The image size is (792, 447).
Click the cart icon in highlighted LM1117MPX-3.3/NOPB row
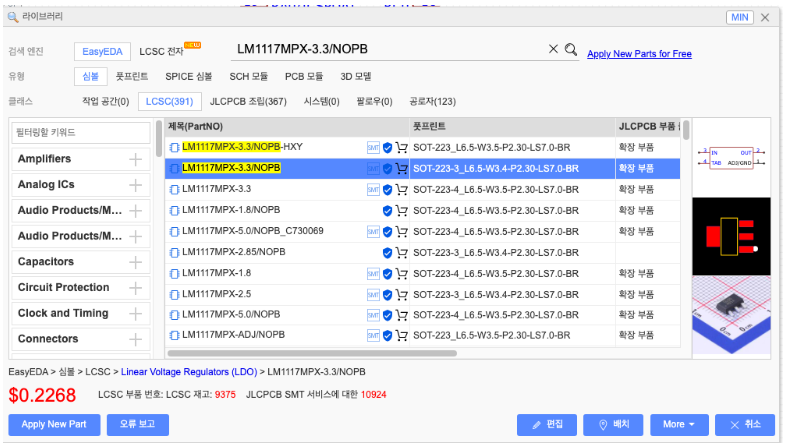click(x=402, y=169)
